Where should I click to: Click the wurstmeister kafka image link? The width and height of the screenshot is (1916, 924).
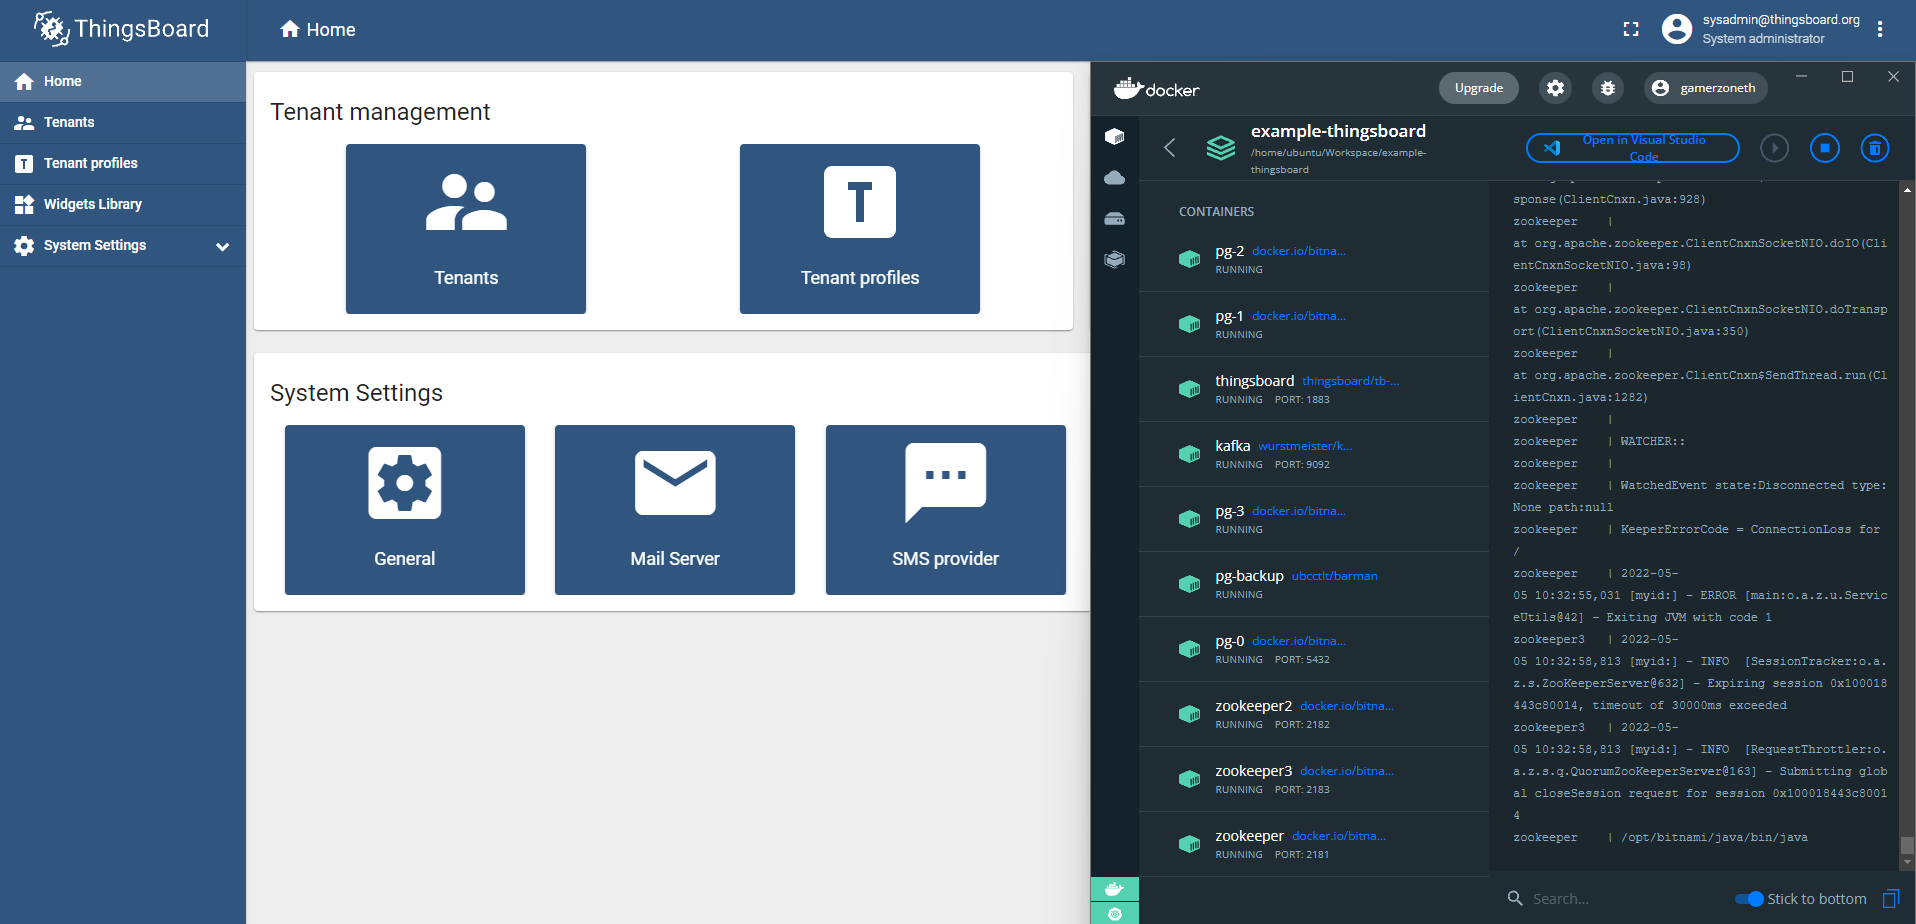point(1305,446)
